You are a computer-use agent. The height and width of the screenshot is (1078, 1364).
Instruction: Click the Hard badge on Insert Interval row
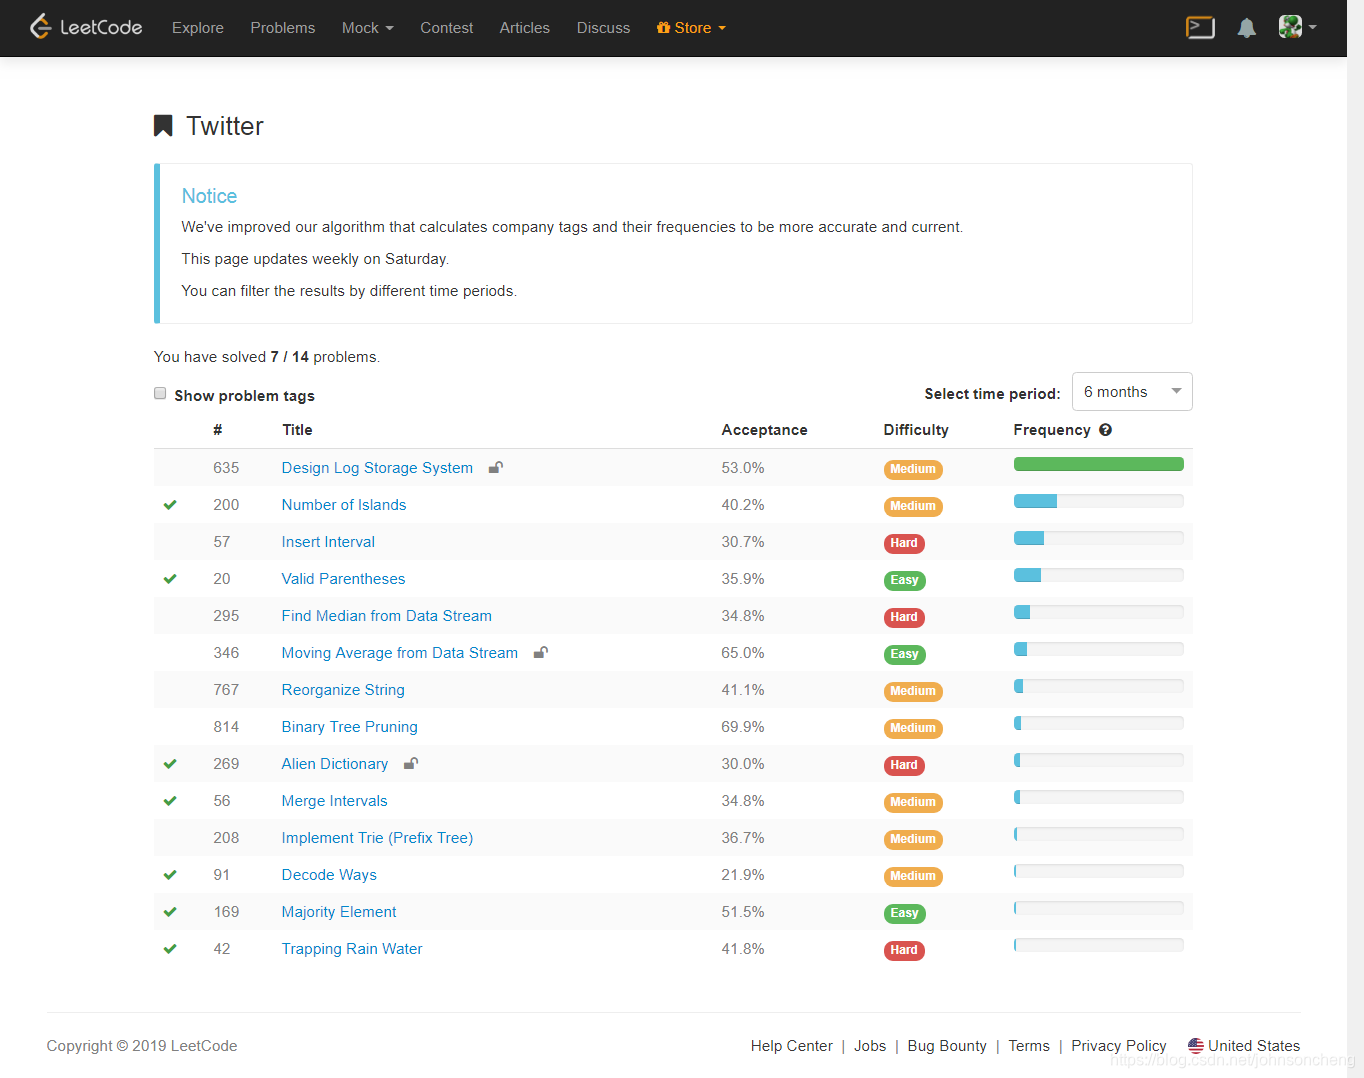tap(904, 543)
